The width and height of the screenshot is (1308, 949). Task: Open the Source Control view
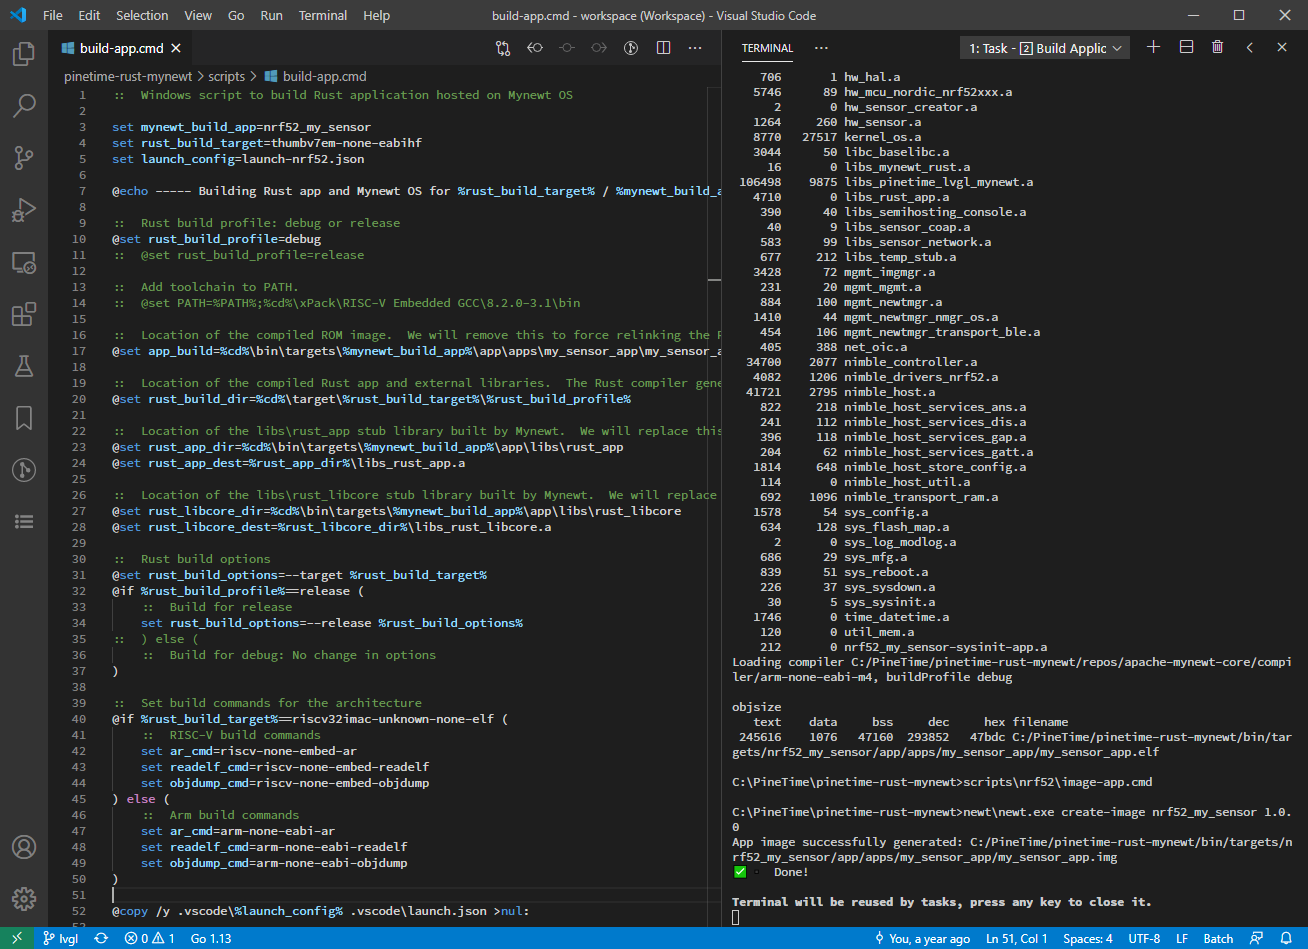(24, 158)
